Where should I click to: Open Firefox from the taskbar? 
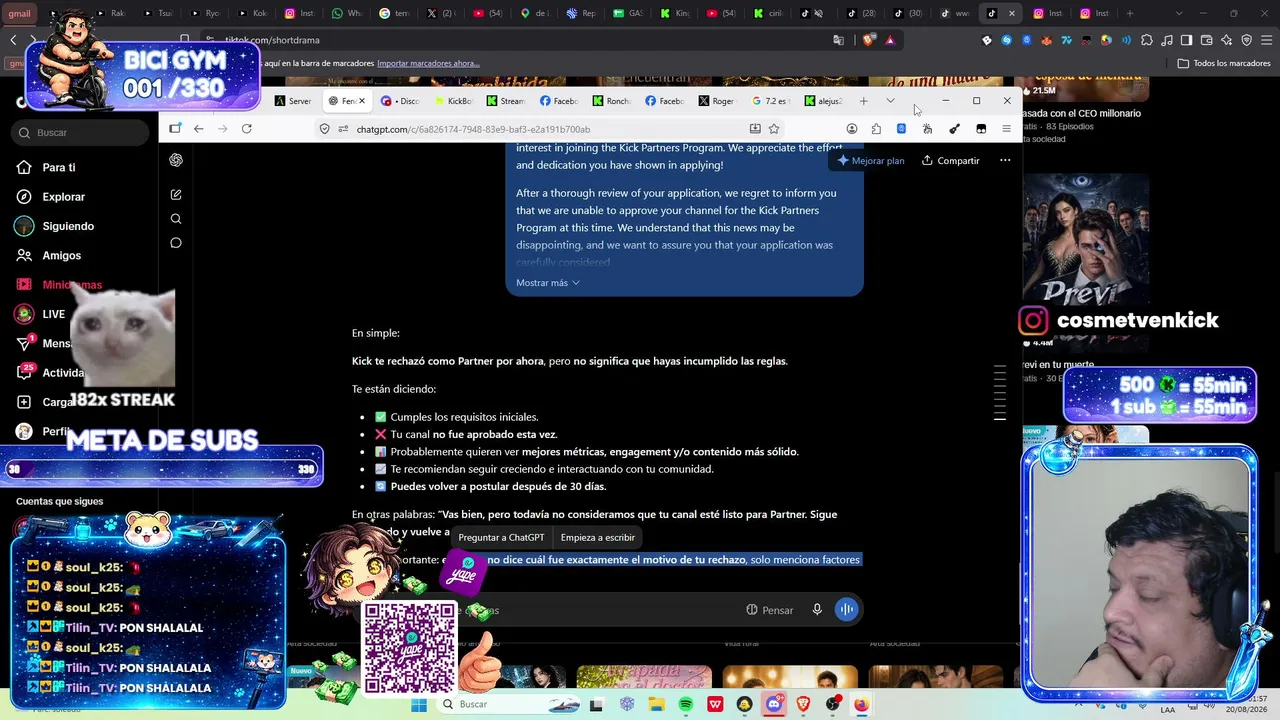coord(861,705)
